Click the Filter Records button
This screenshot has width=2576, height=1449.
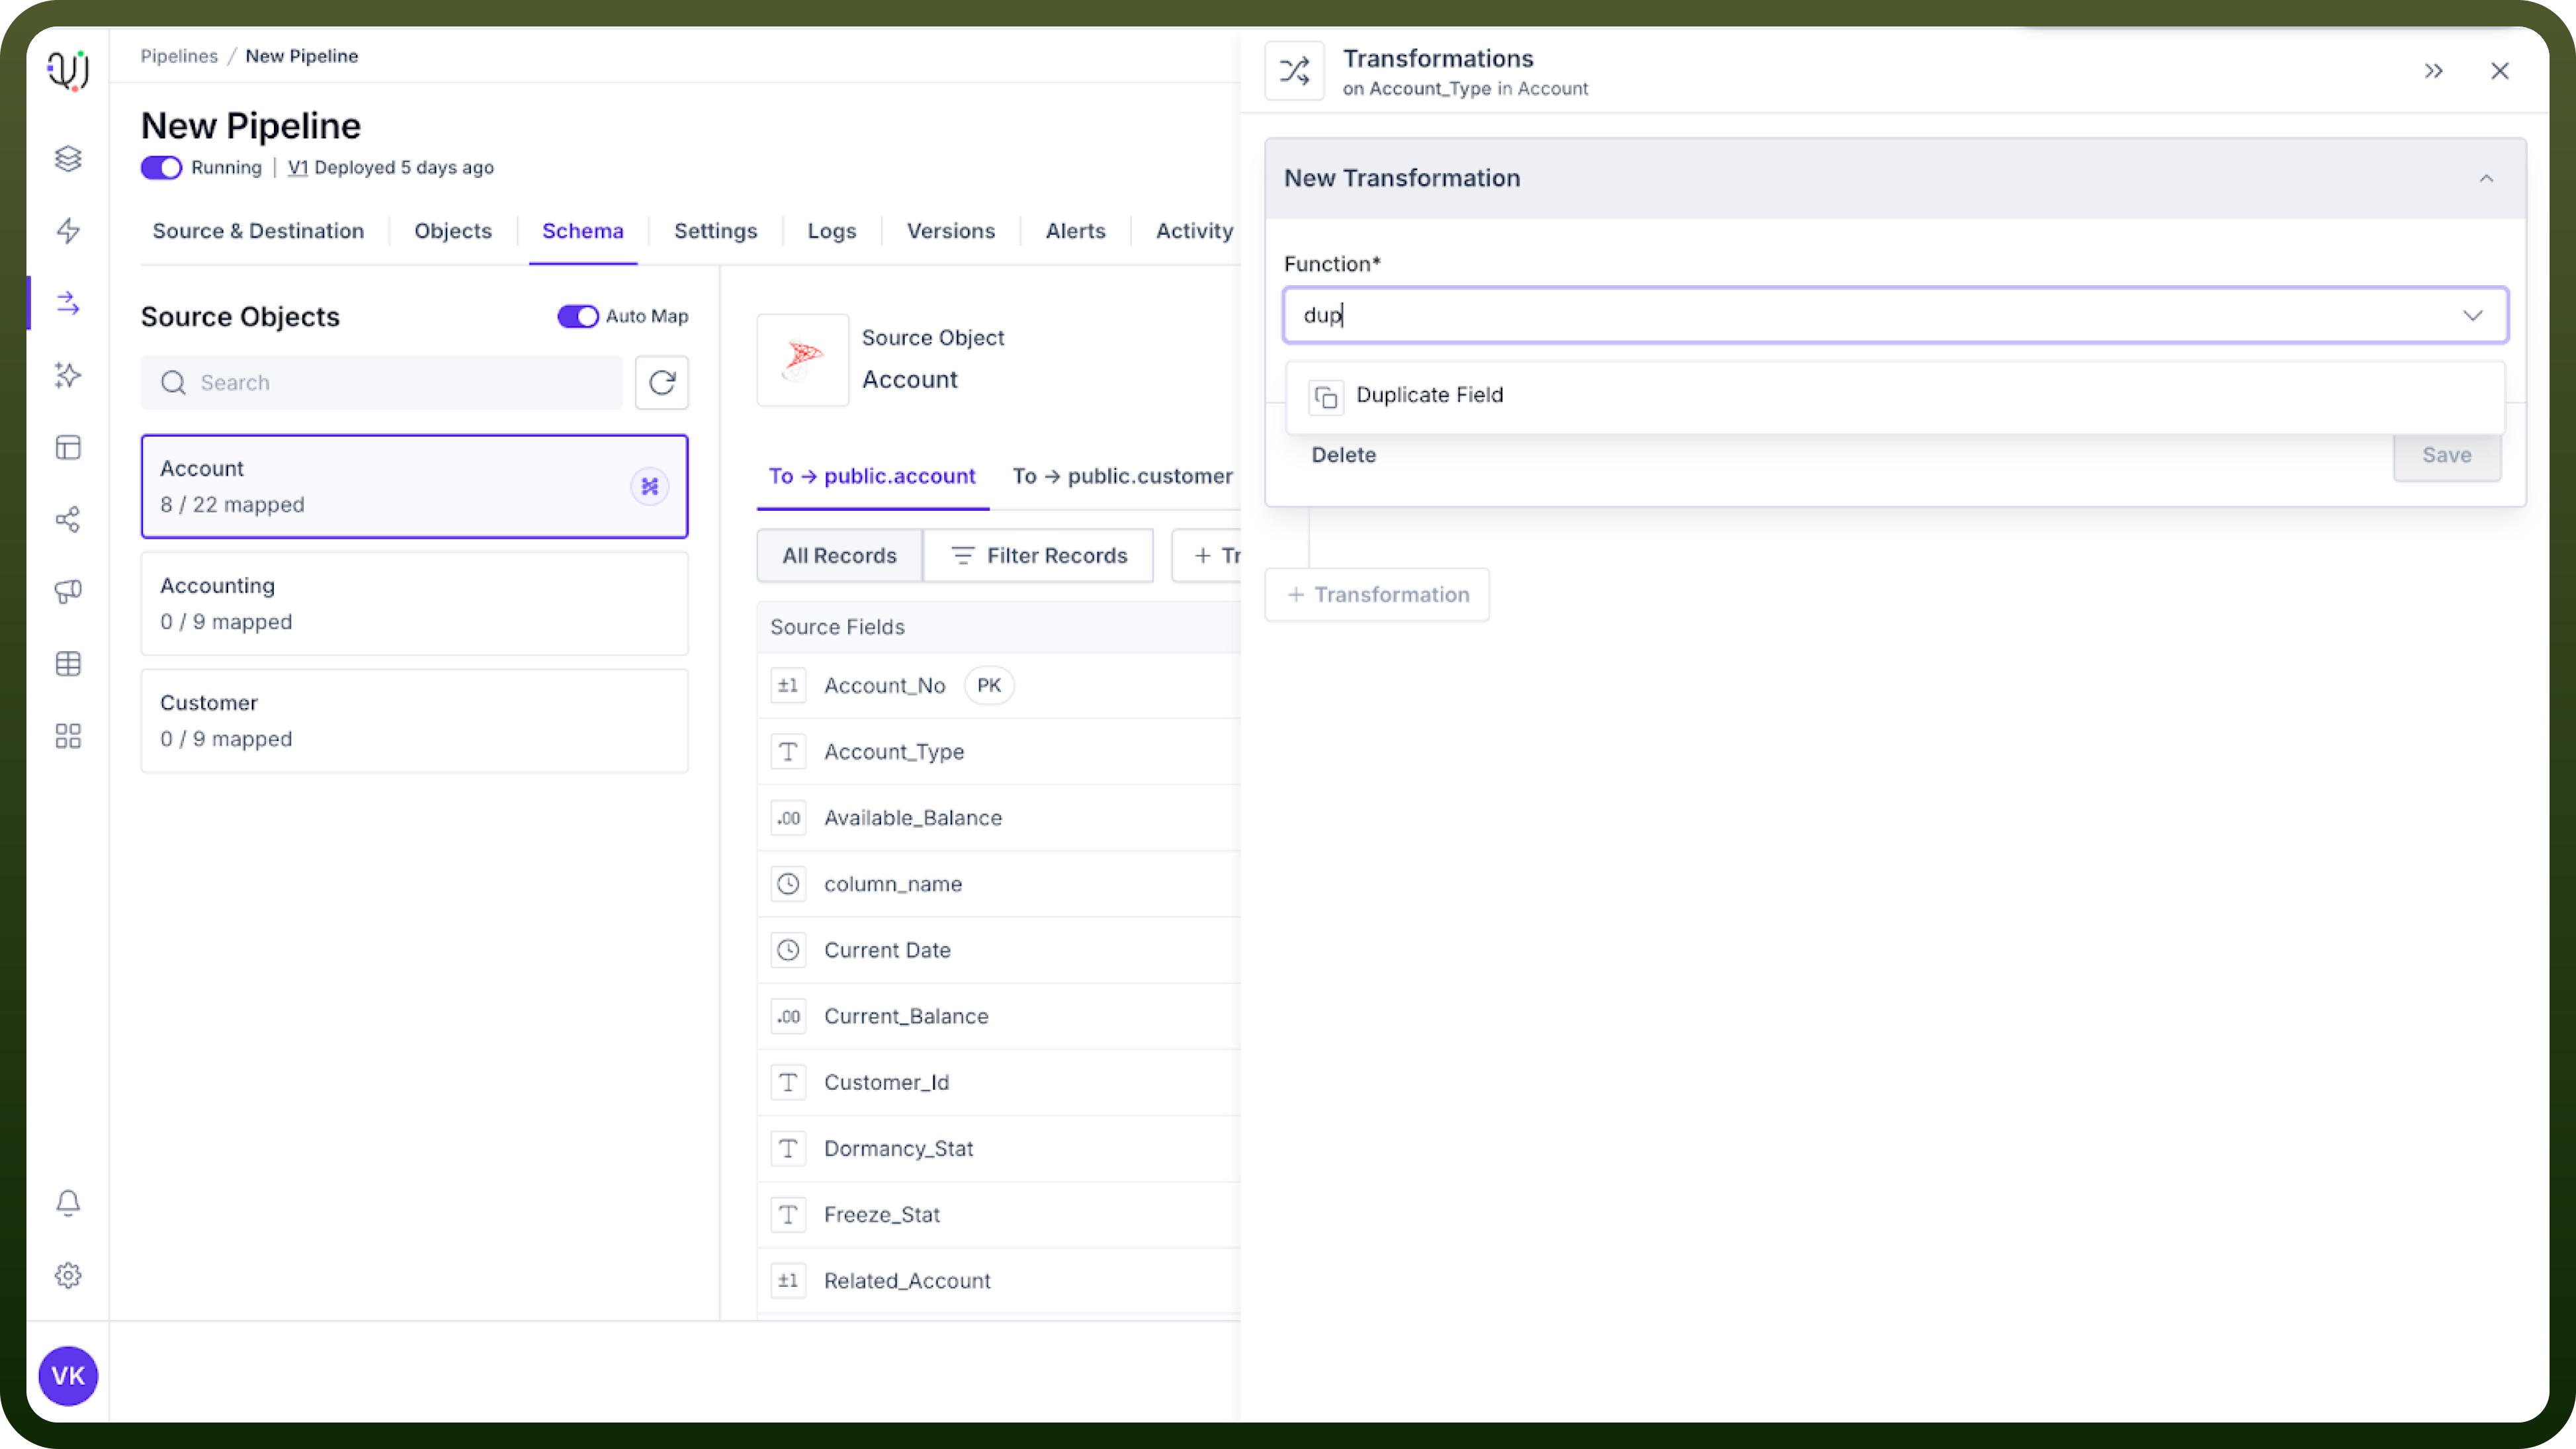tap(1038, 556)
